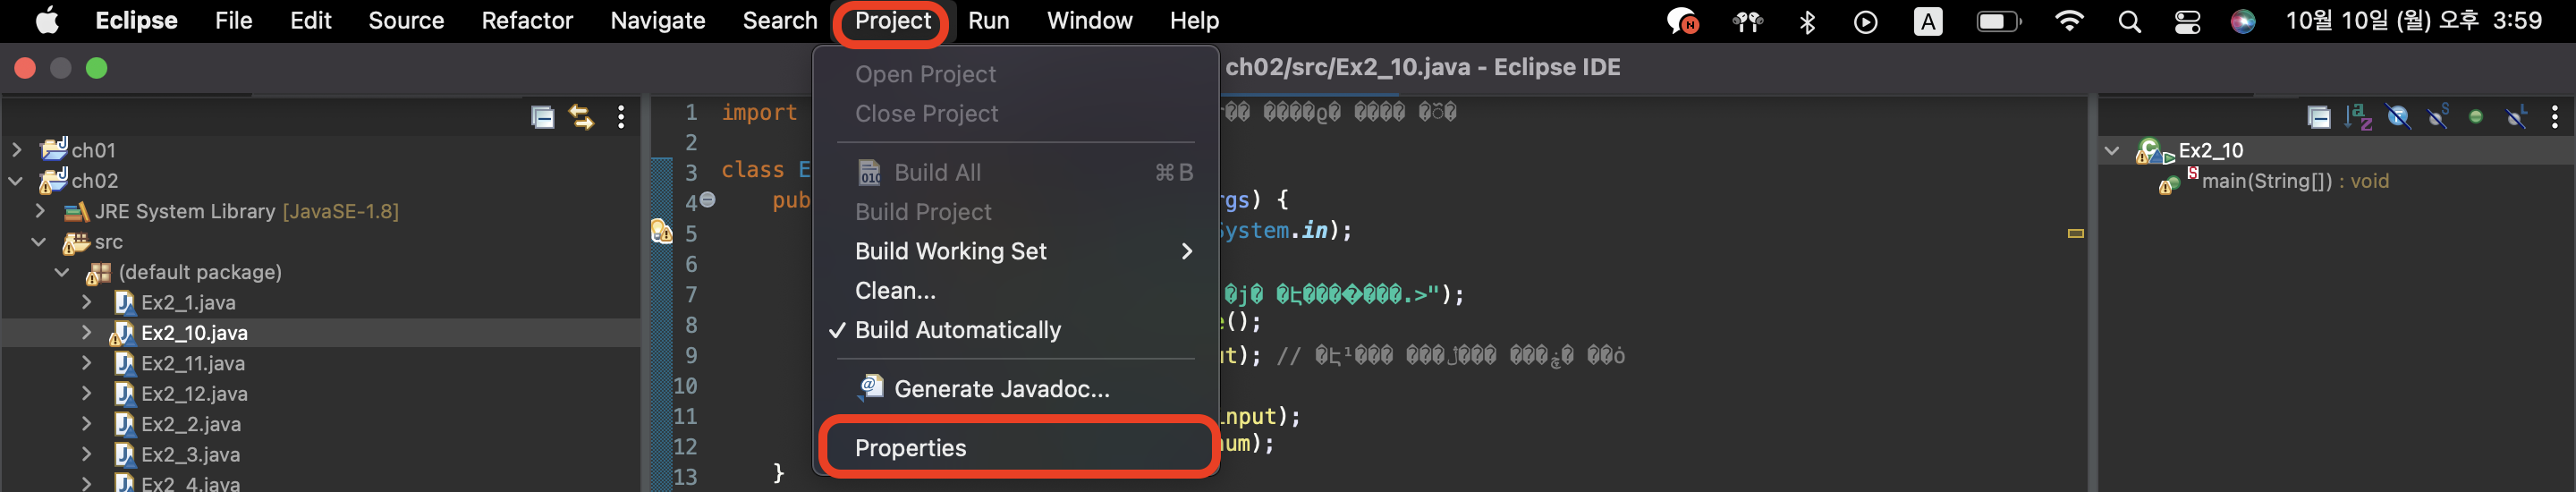Open the Apple menu

point(47,21)
